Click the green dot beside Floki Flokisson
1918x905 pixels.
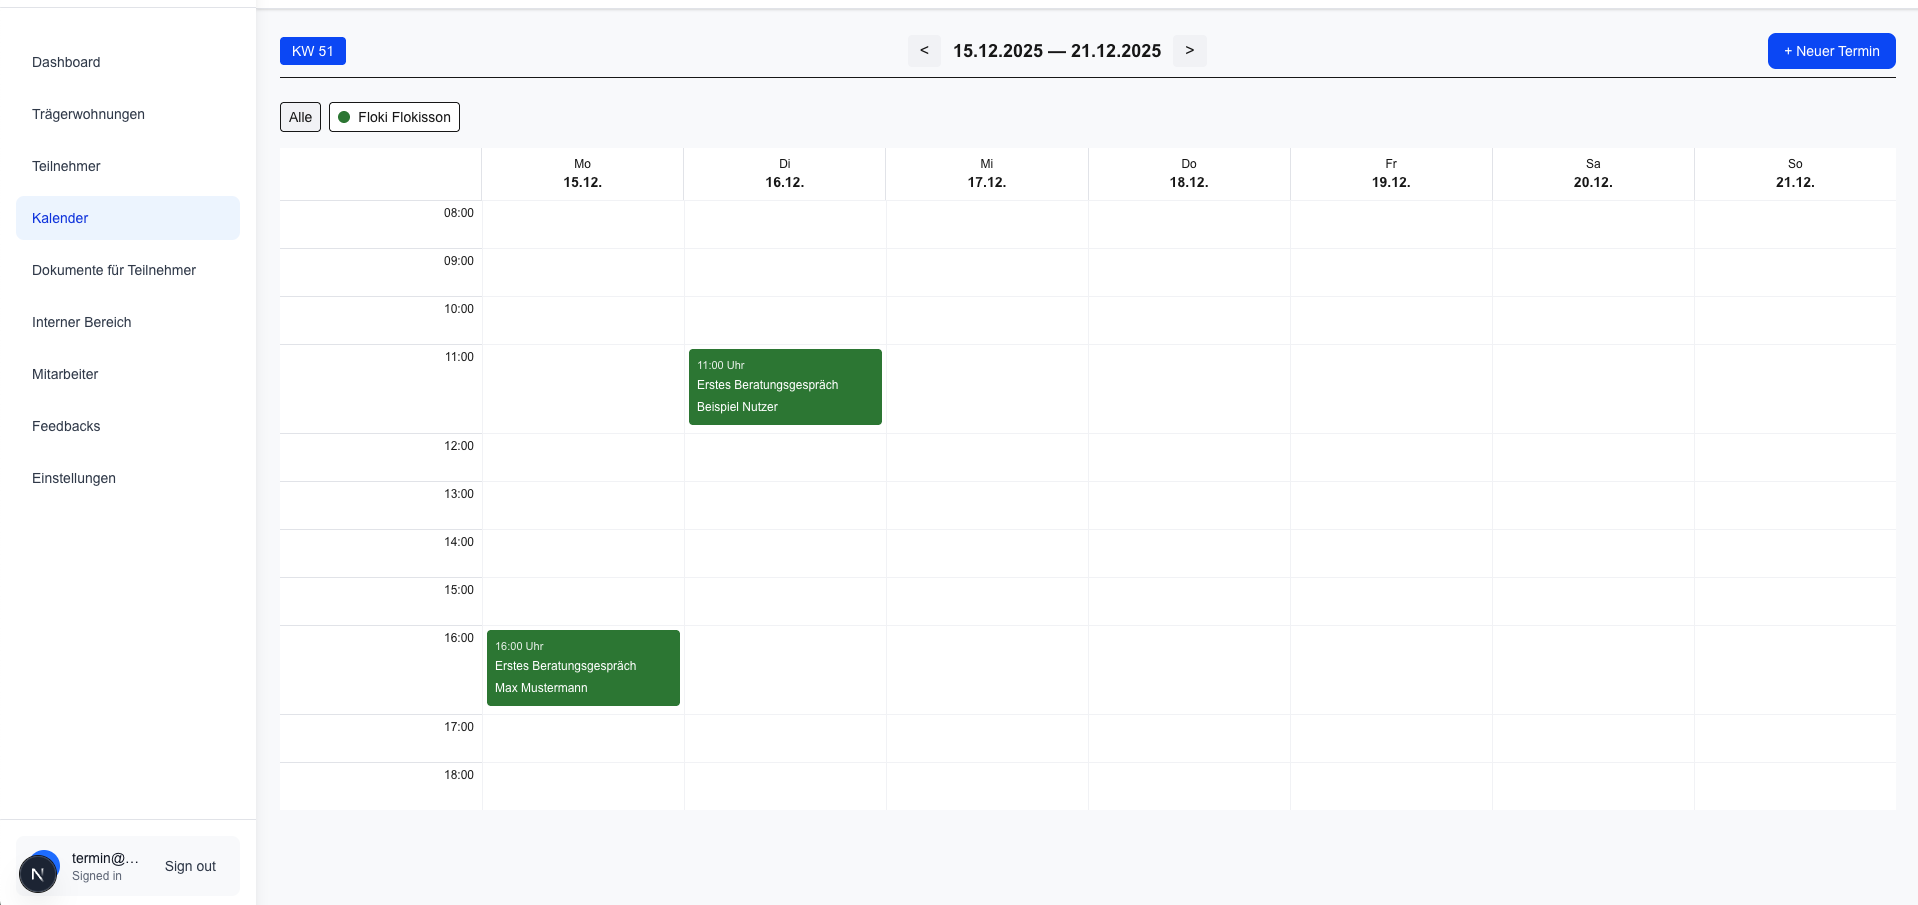(344, 117)
